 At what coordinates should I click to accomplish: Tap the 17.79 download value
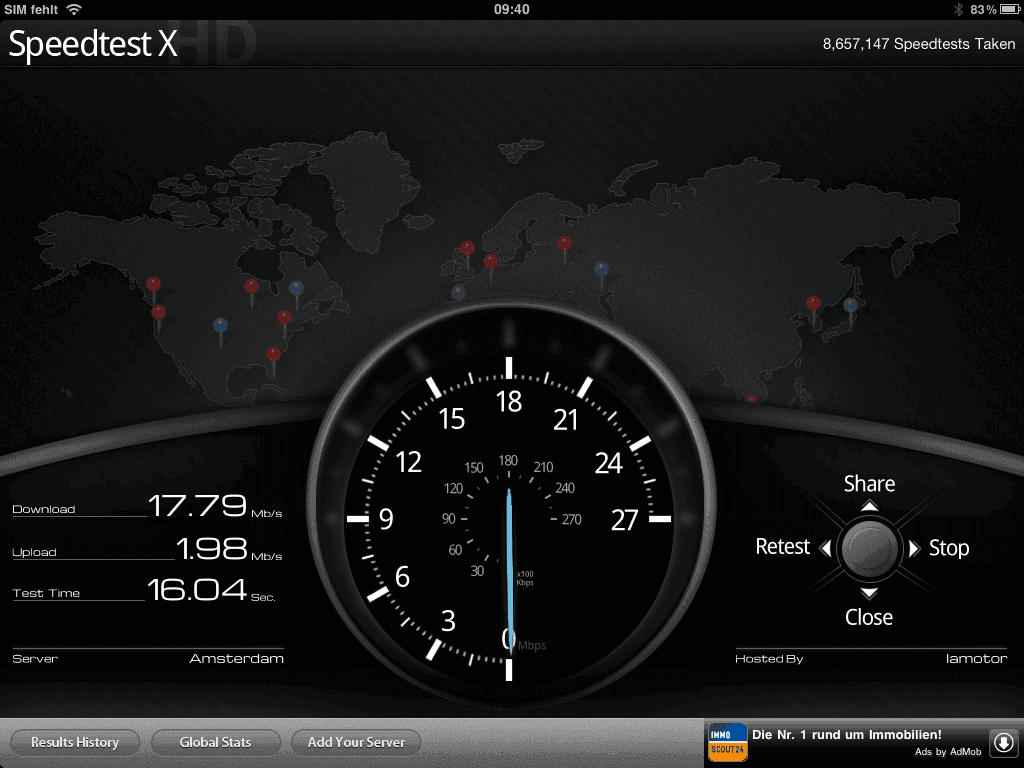(197, 505)
